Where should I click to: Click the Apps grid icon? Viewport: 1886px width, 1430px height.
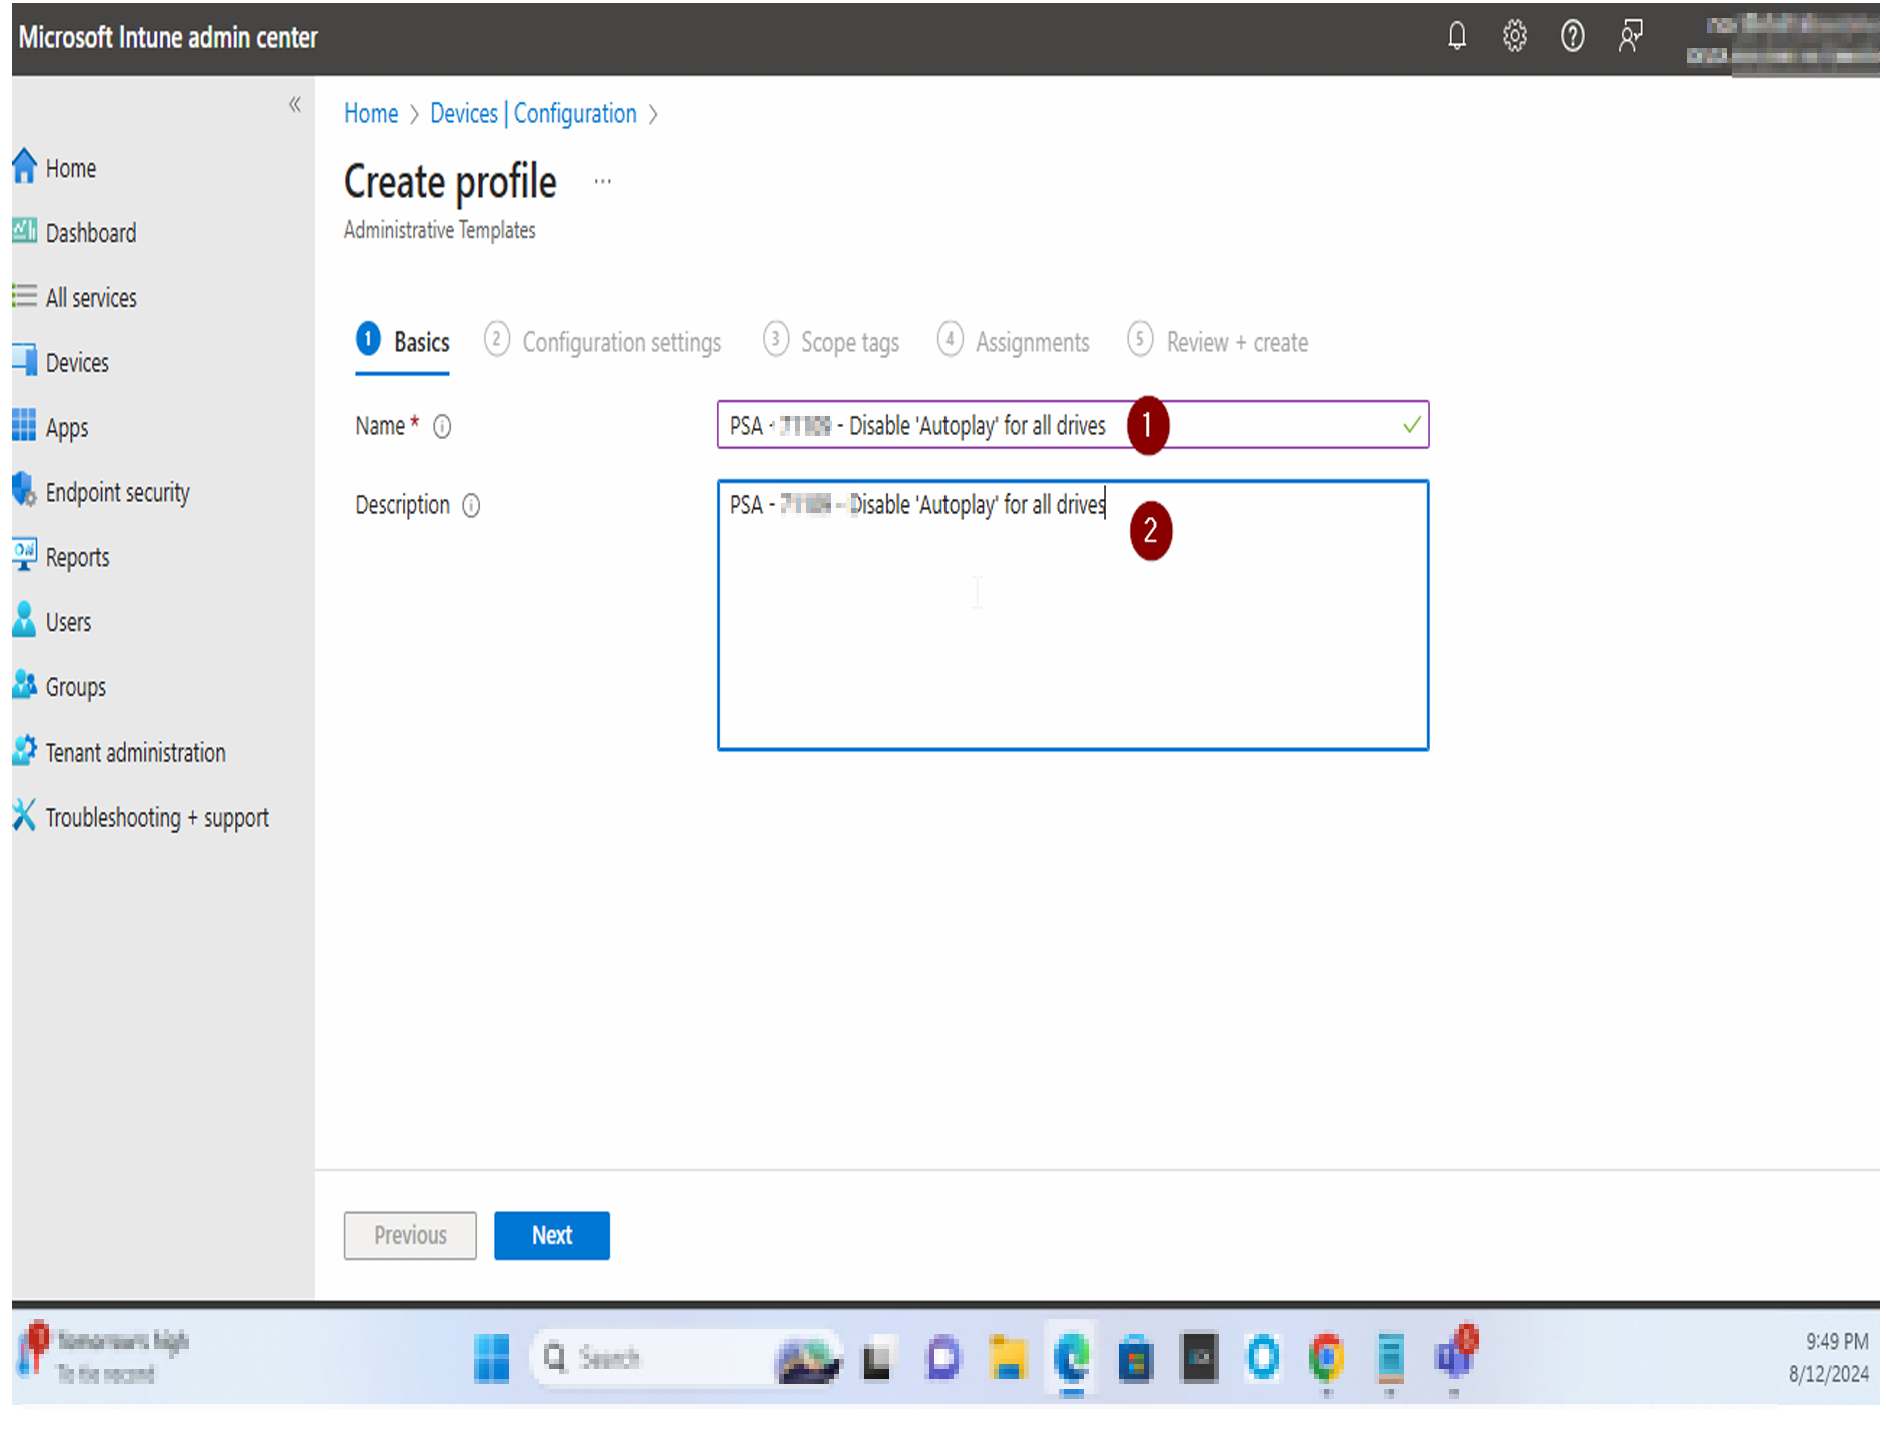click(25, 425)
